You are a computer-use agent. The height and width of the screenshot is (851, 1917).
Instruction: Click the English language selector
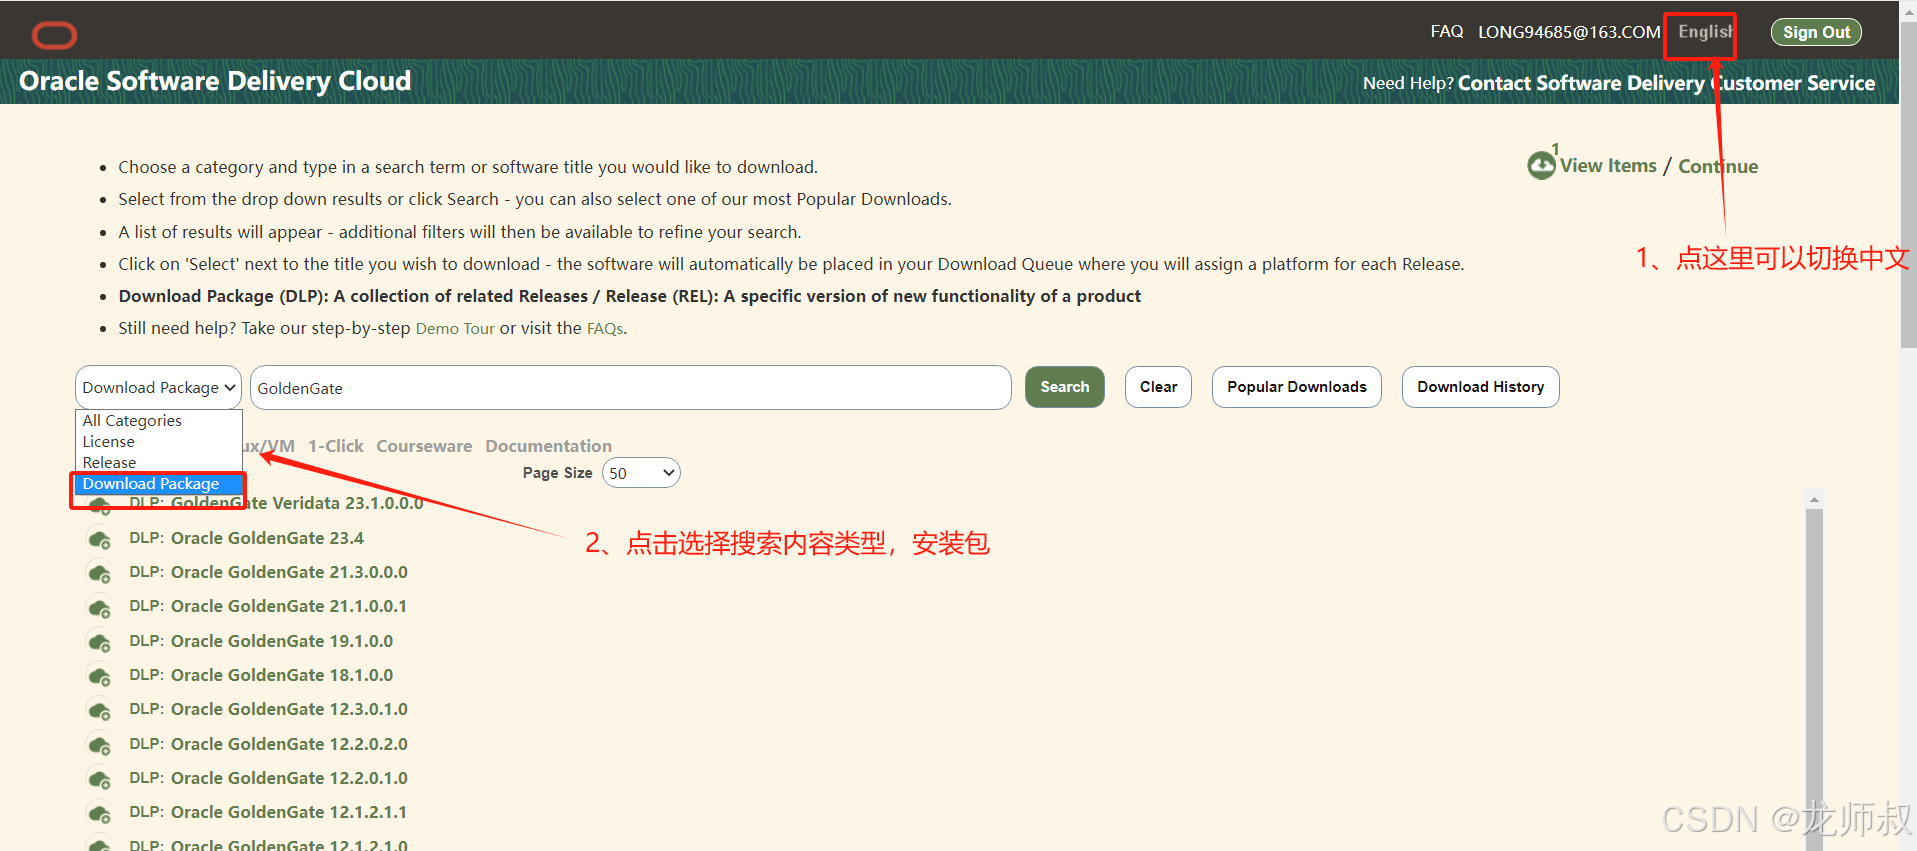[1704, 32]
